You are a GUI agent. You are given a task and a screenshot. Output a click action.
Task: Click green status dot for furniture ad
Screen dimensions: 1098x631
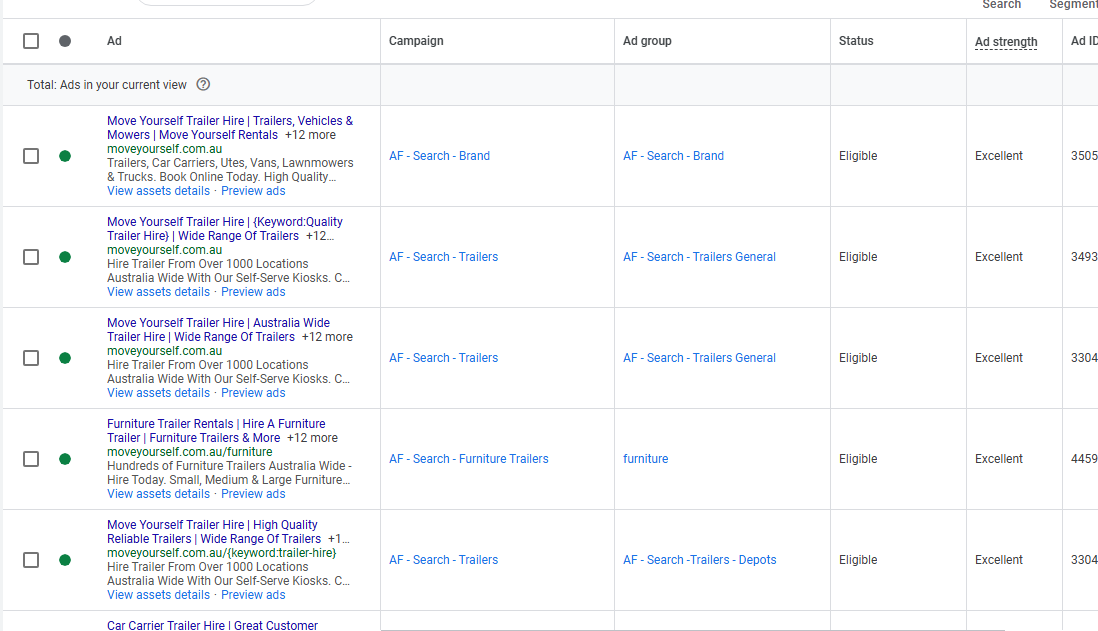click(65, 459)
